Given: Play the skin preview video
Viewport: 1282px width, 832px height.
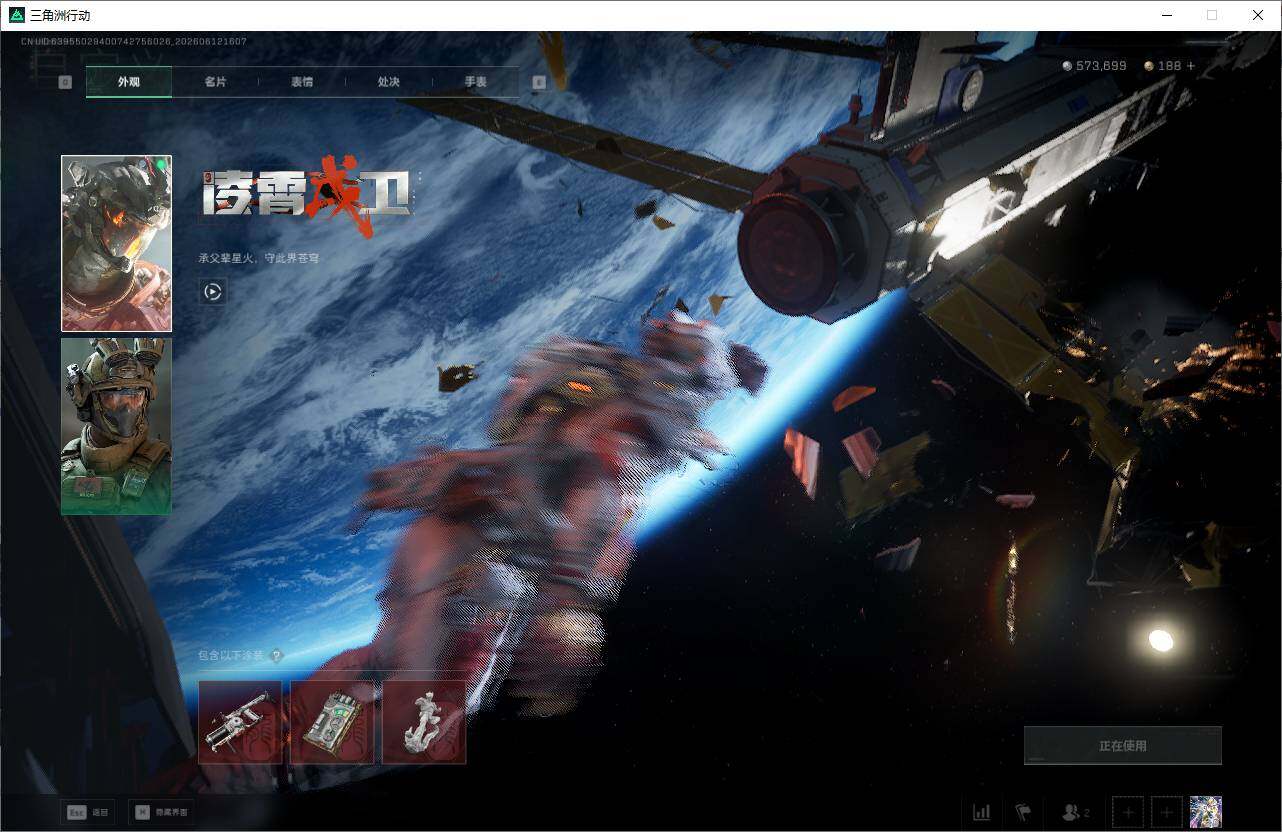Looking at the screenshot, I should (212, 291).
